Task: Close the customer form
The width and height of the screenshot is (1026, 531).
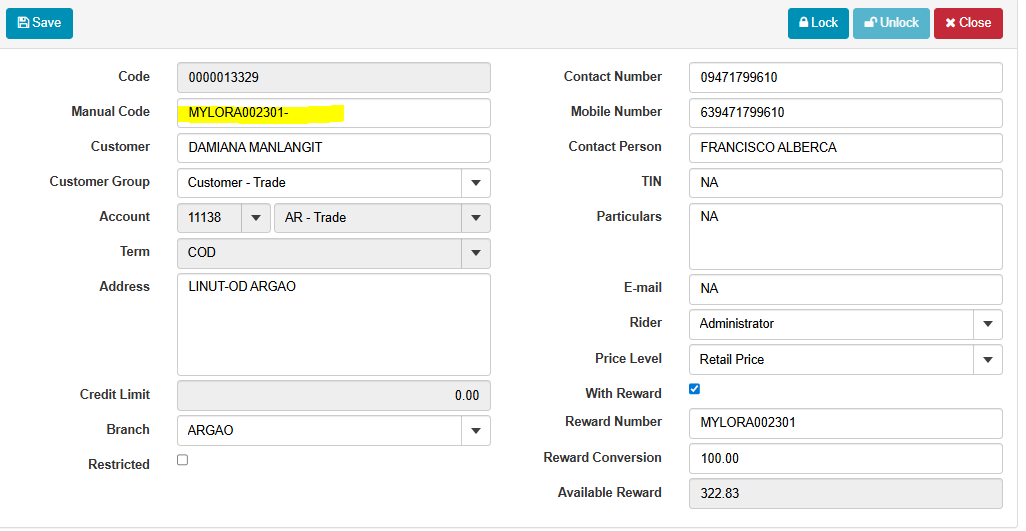Action: (x=967, y=23)
